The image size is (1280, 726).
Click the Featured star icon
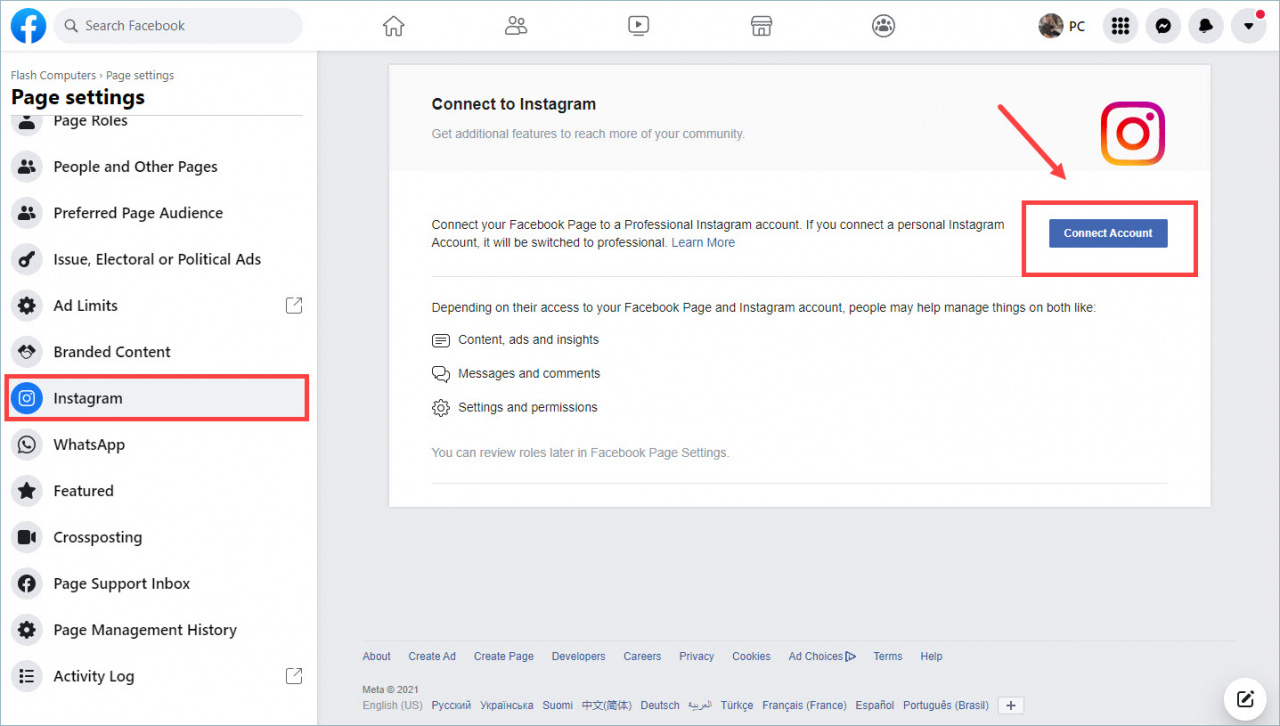click(27, 491)
